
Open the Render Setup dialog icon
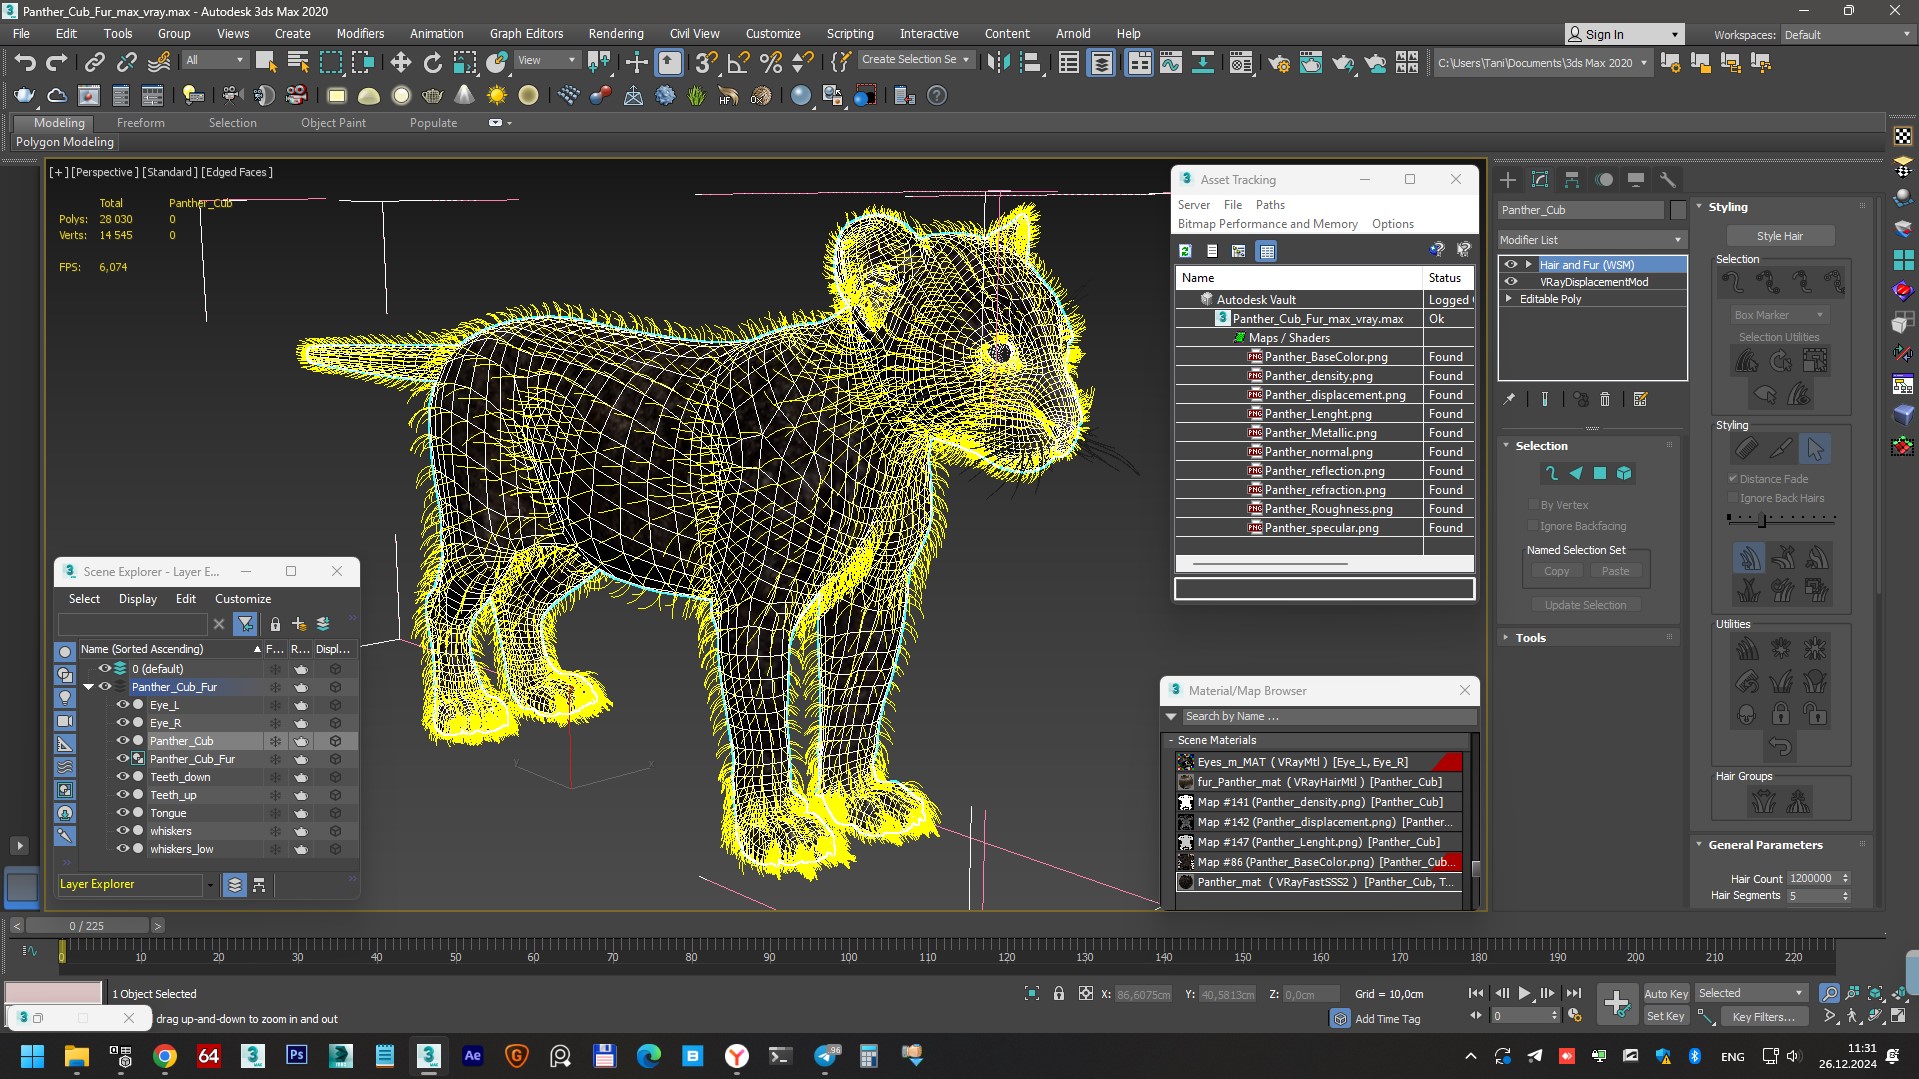[1278, 63]
